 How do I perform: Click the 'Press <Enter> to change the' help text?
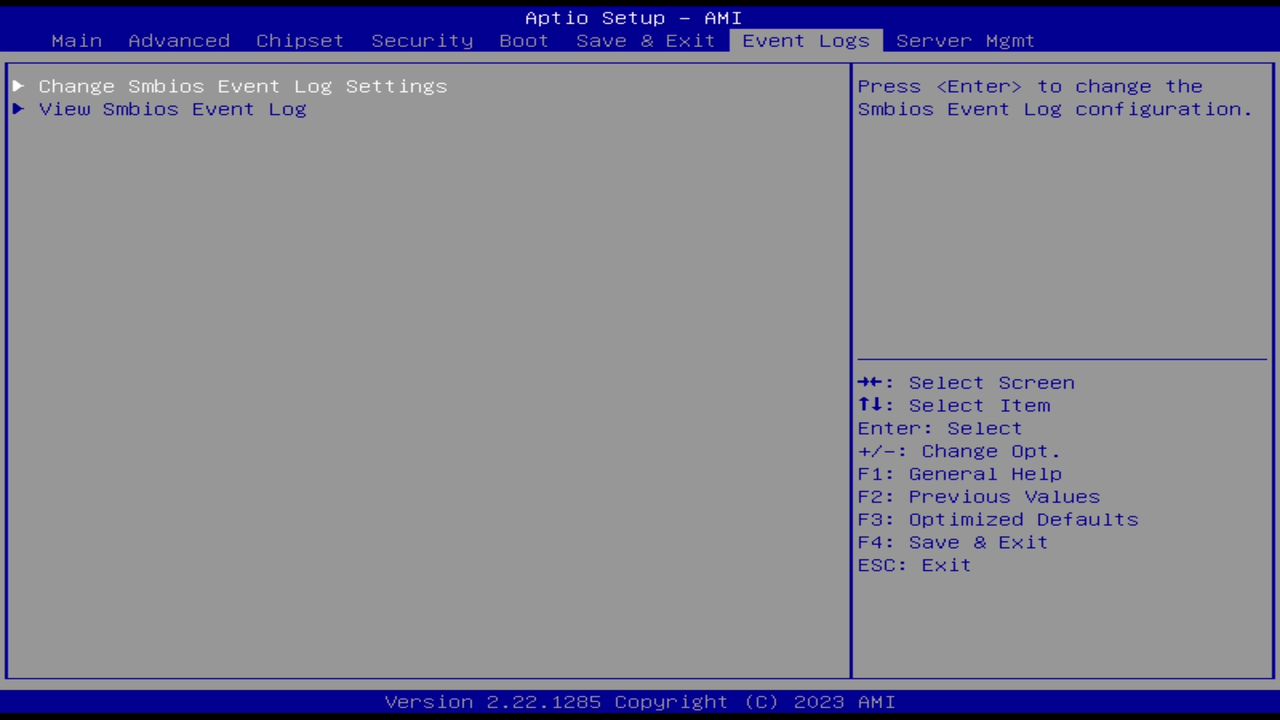[1030, 87]
